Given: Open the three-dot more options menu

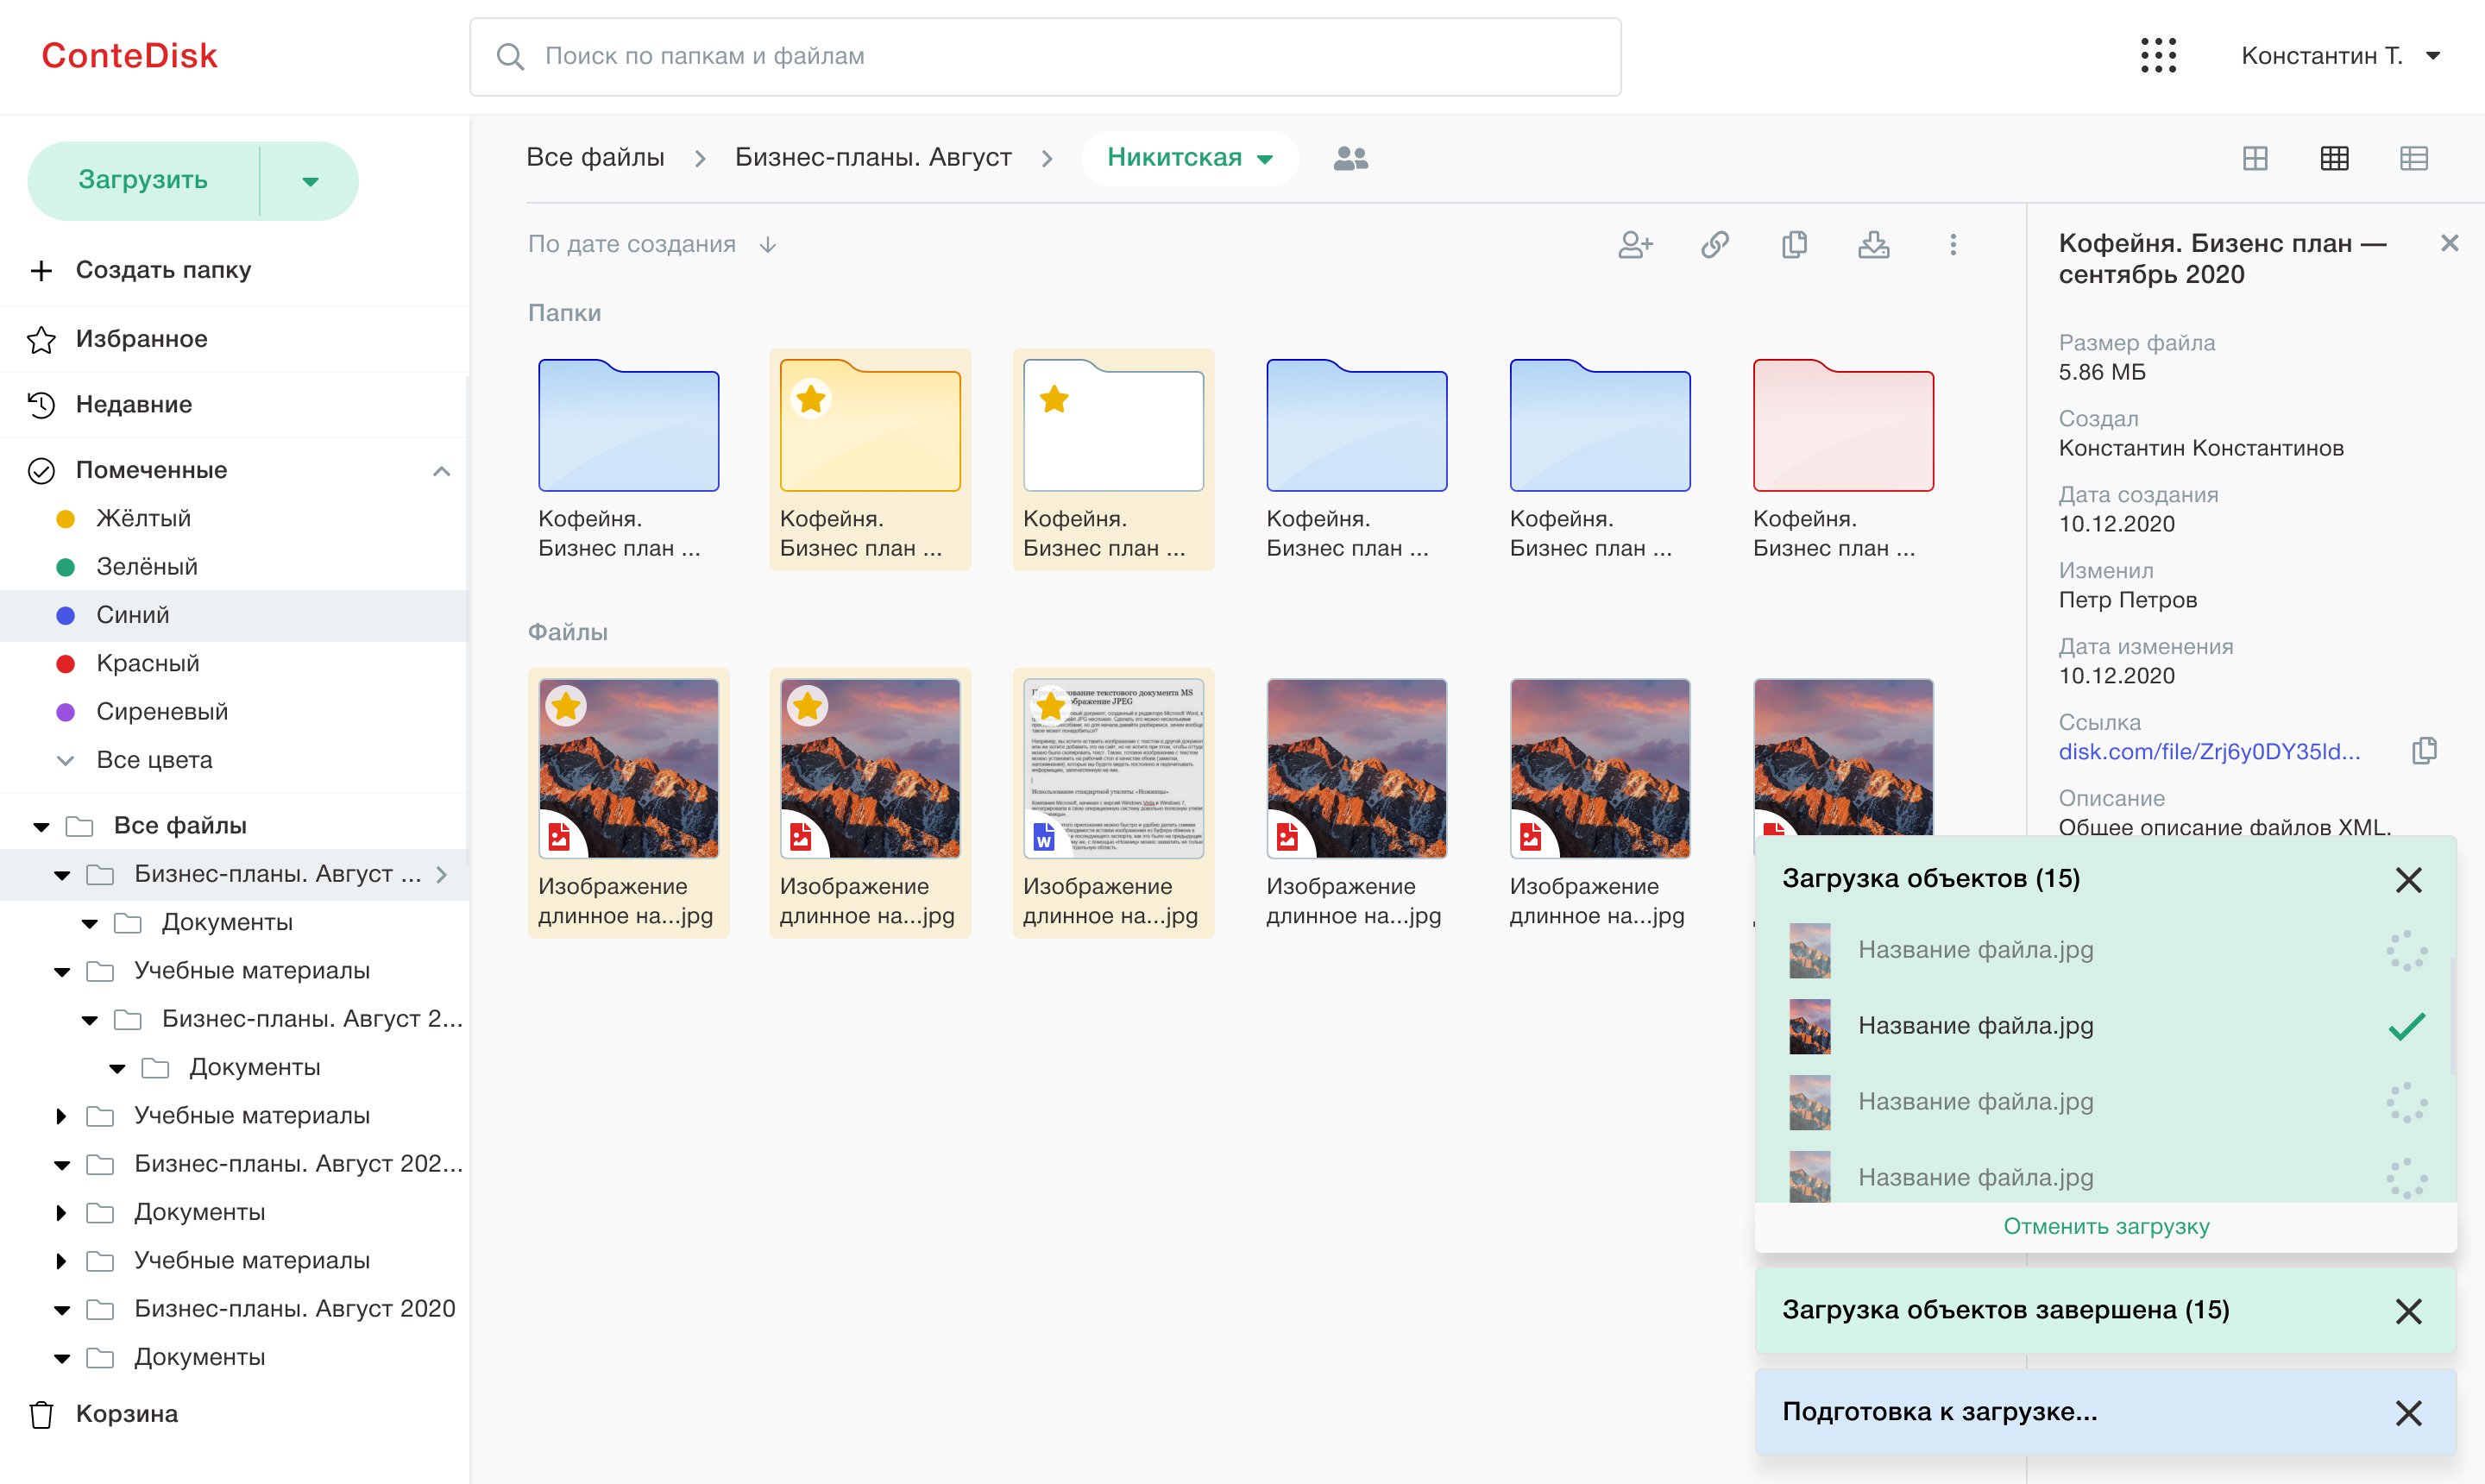Looking at the screenshot, I should coord(1952,245).
